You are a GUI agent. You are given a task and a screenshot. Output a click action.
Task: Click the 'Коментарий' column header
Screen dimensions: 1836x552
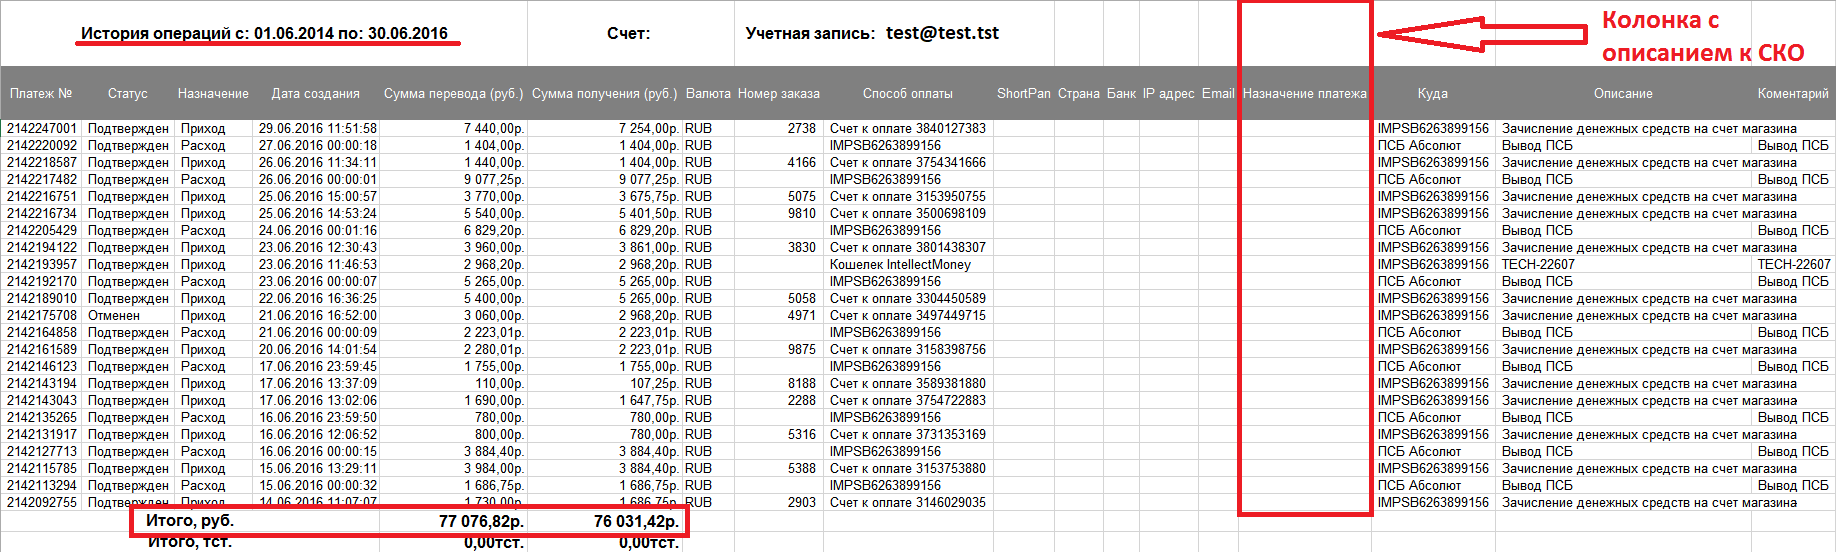click(1792, 94)
